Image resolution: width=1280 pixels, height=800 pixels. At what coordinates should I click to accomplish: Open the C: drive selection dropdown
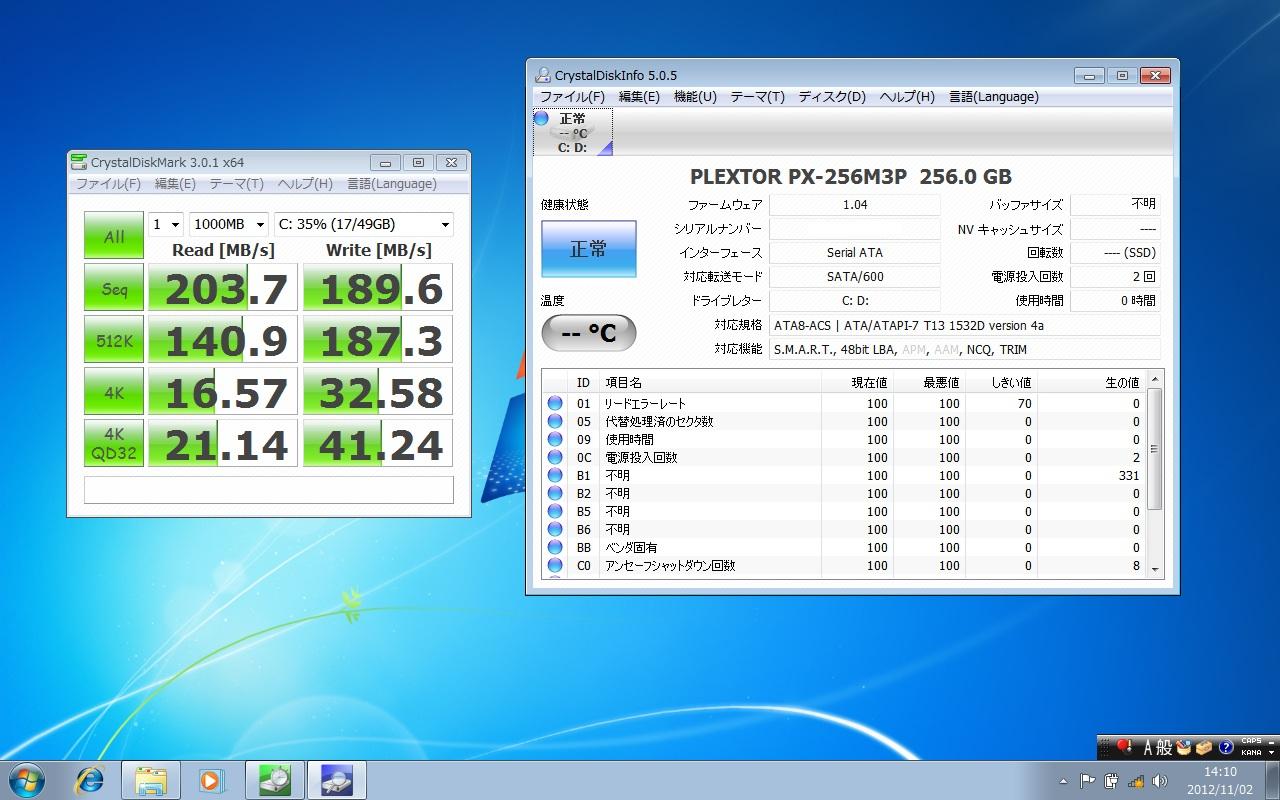(363, 225)
